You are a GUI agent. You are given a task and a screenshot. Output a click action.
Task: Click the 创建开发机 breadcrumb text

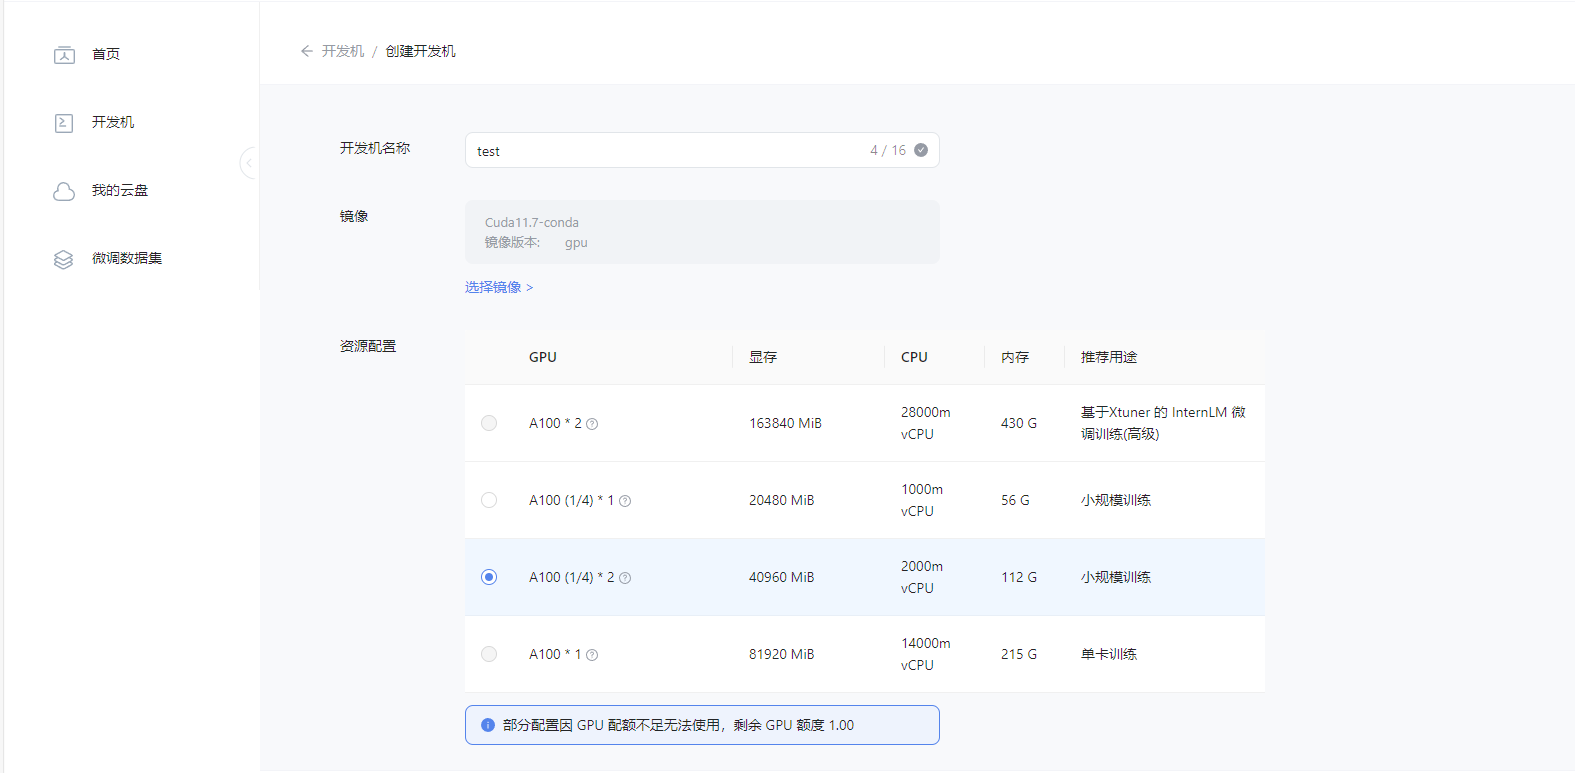421,51
